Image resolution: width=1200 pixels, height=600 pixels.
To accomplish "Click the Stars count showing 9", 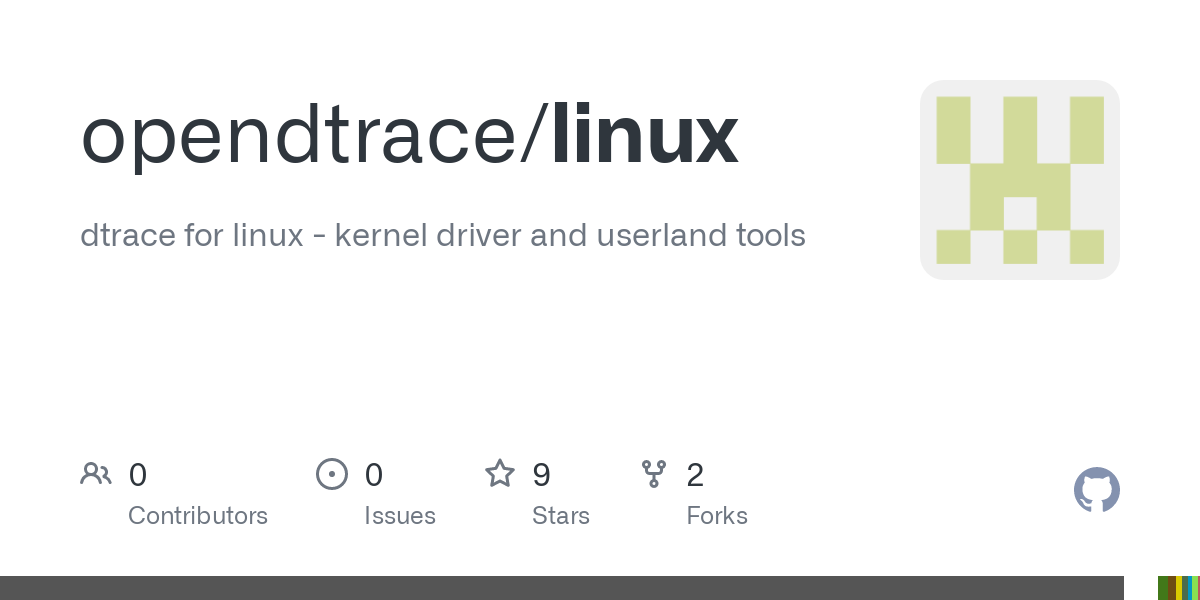I will tap(542, 475).
